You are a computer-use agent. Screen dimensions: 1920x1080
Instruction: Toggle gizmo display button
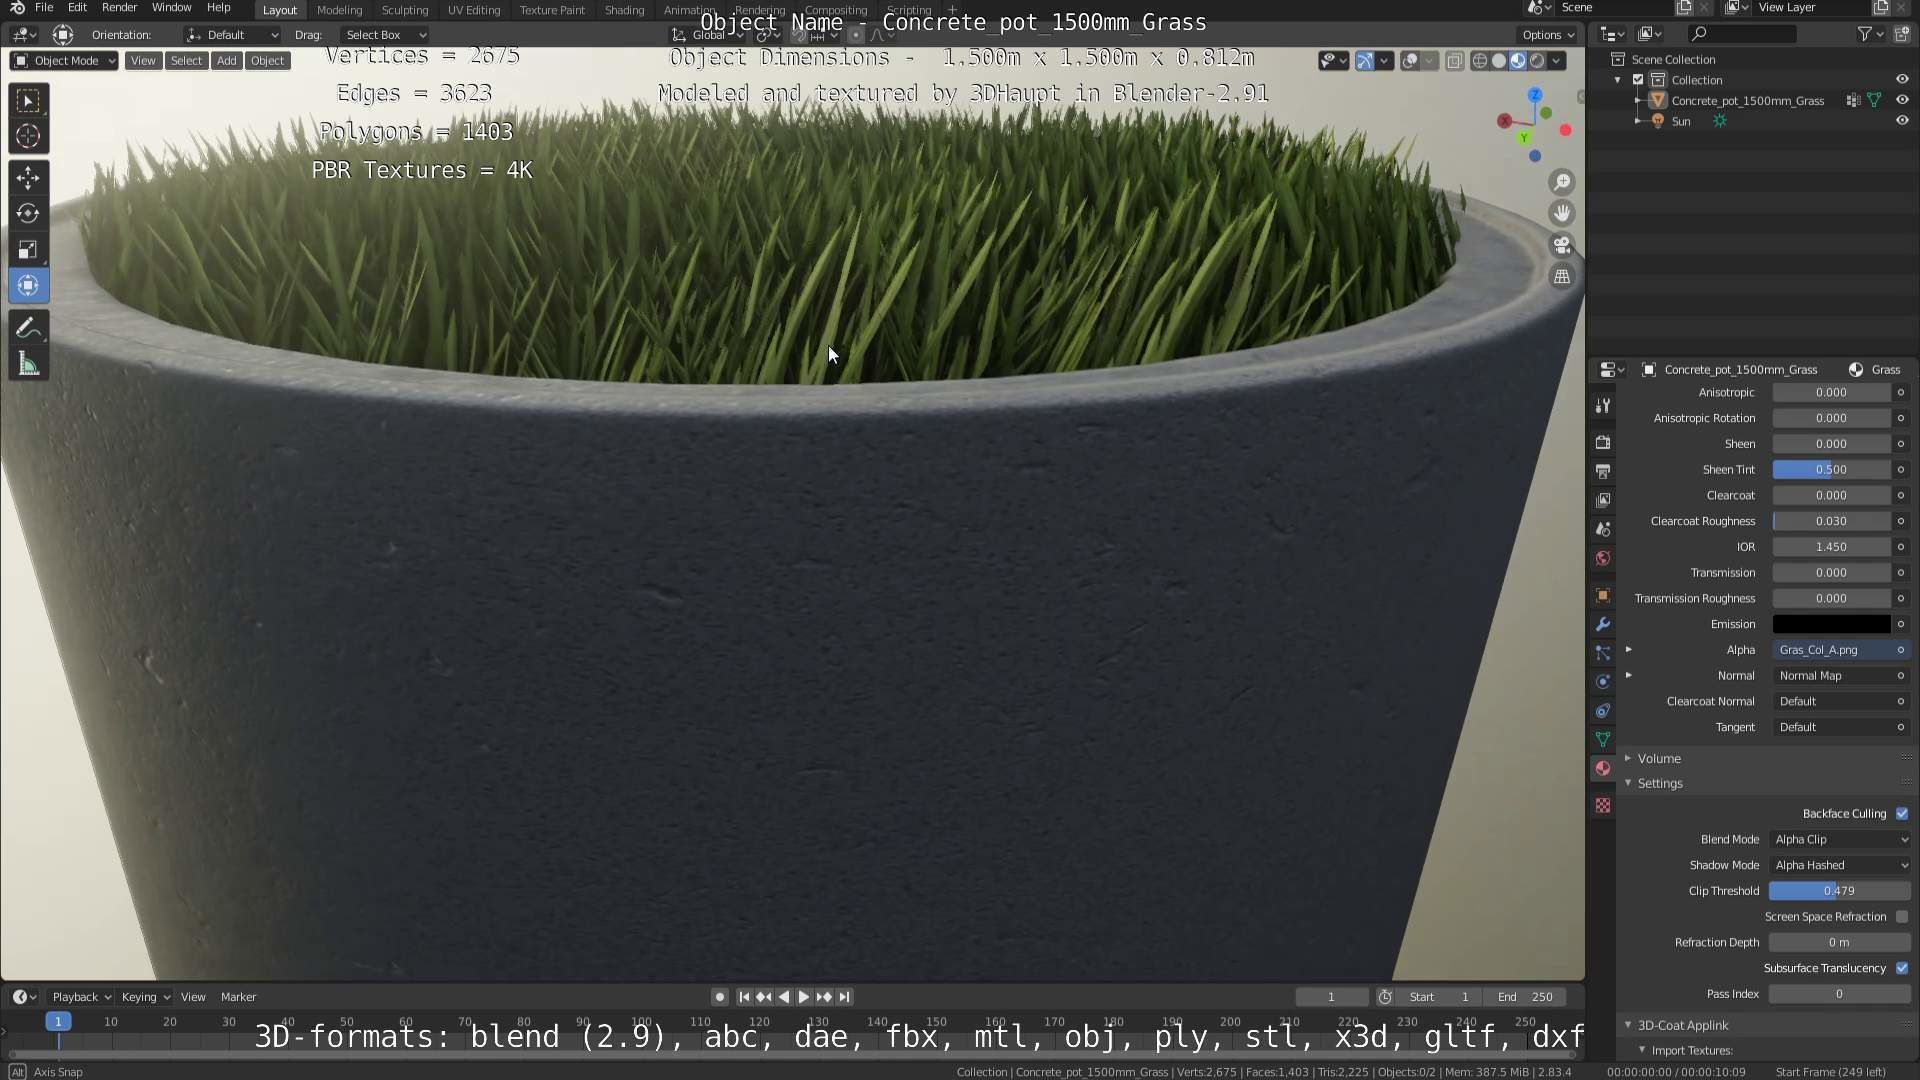point(1365,61)
